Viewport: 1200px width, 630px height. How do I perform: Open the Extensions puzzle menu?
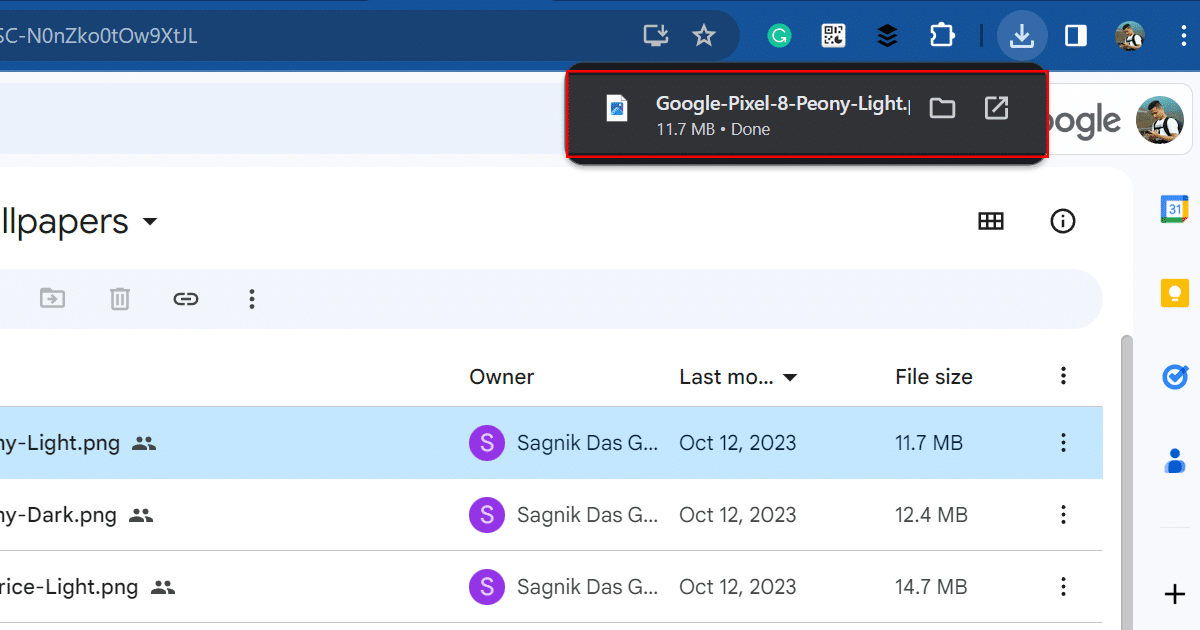941,37
